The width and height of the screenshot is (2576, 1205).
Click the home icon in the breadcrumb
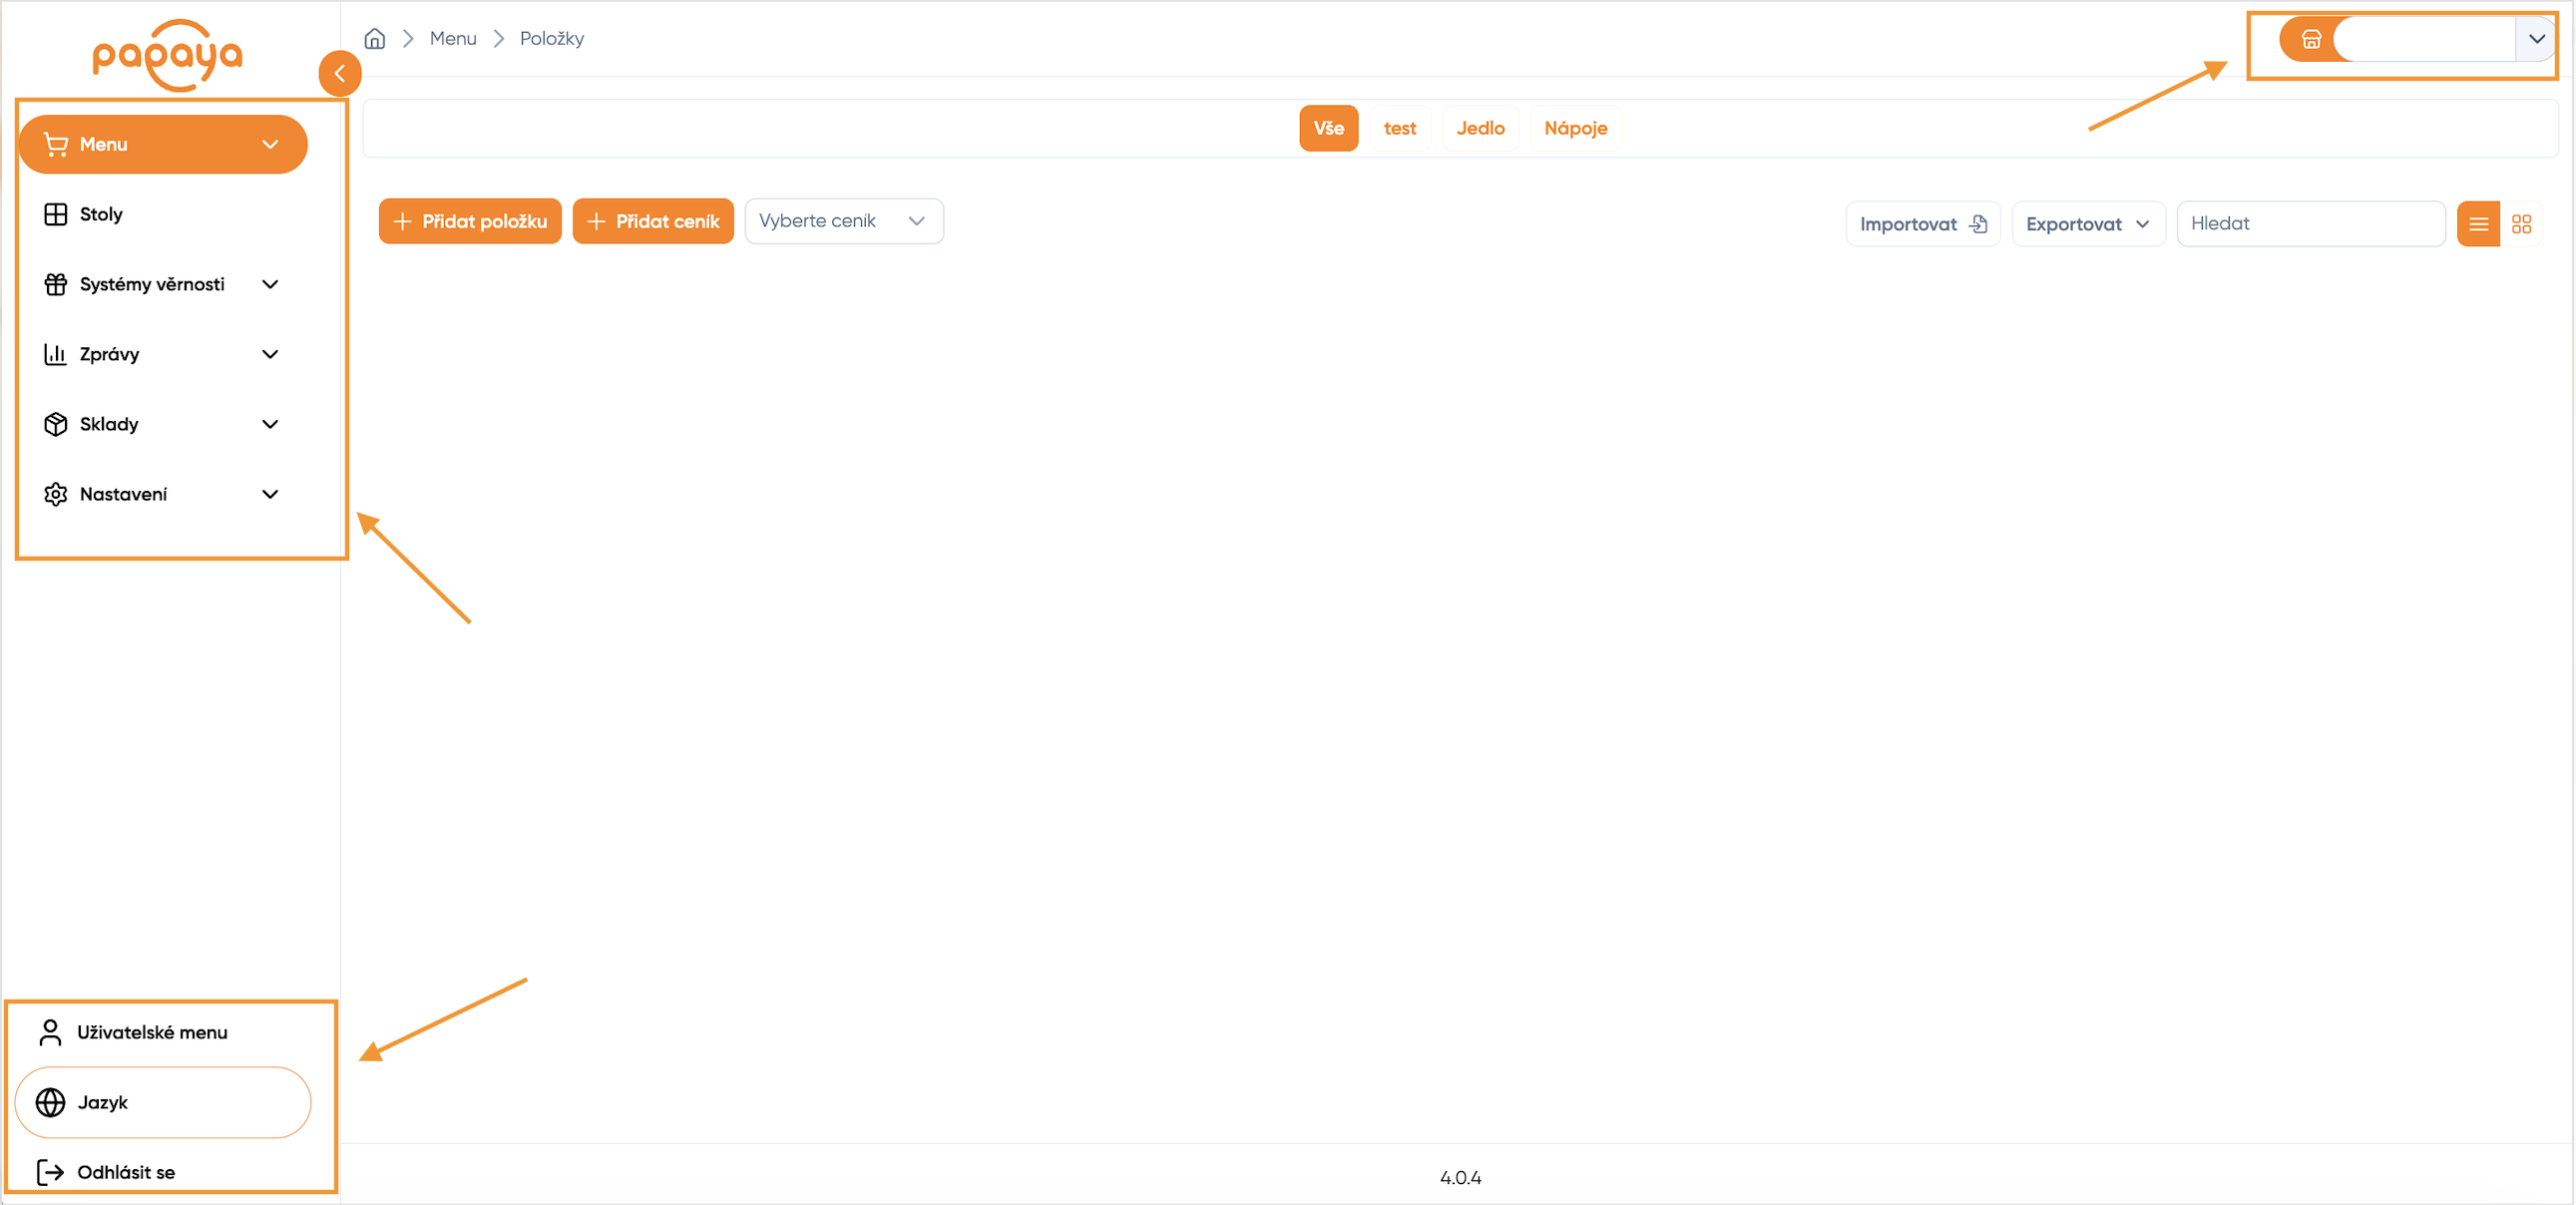click(375, 39)
